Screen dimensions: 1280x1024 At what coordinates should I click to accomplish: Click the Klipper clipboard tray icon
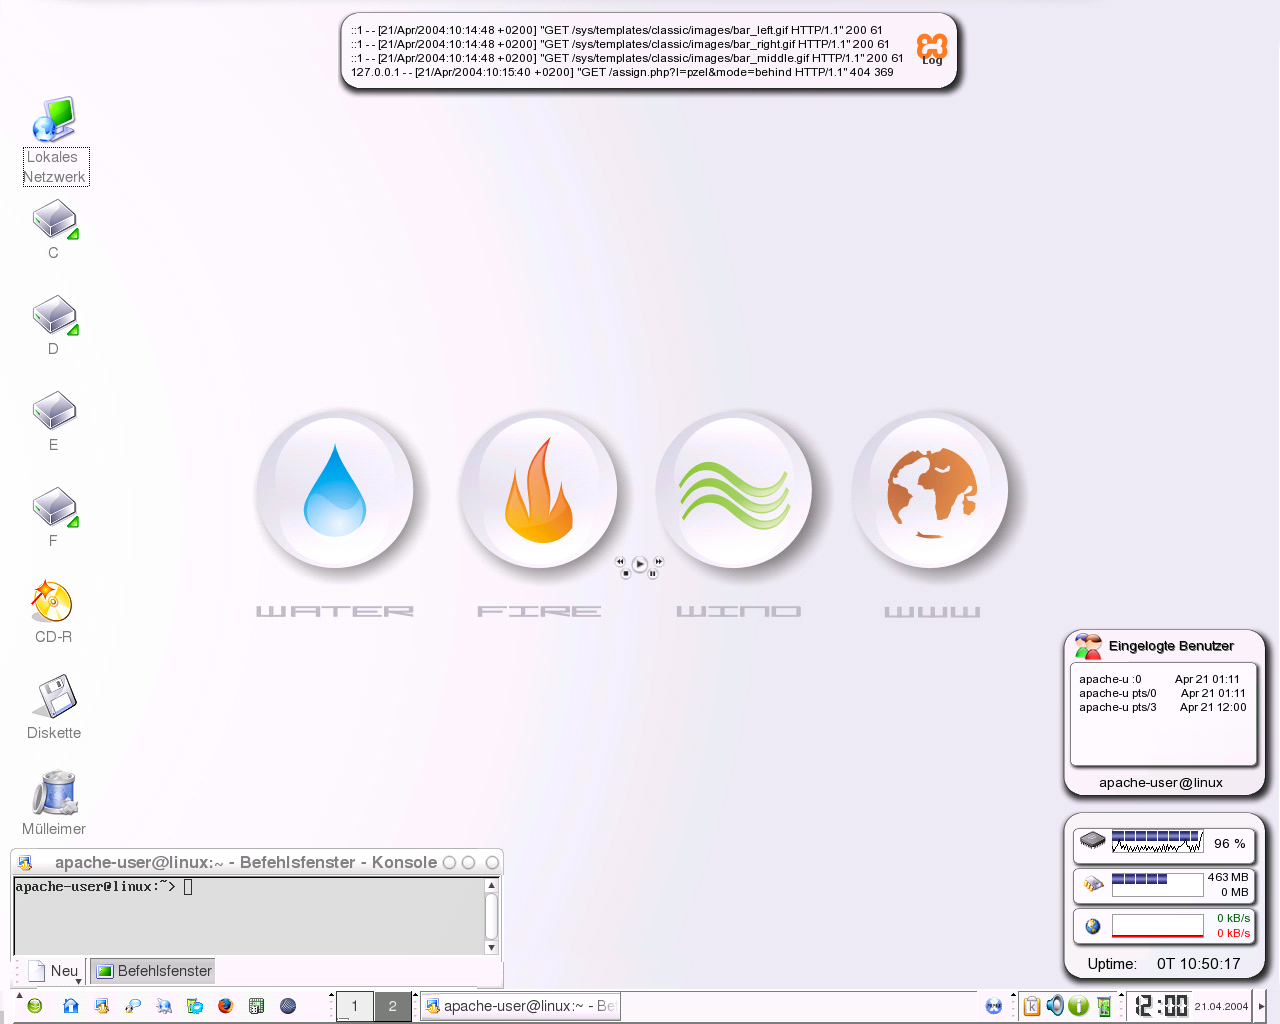point(1032,1006)
